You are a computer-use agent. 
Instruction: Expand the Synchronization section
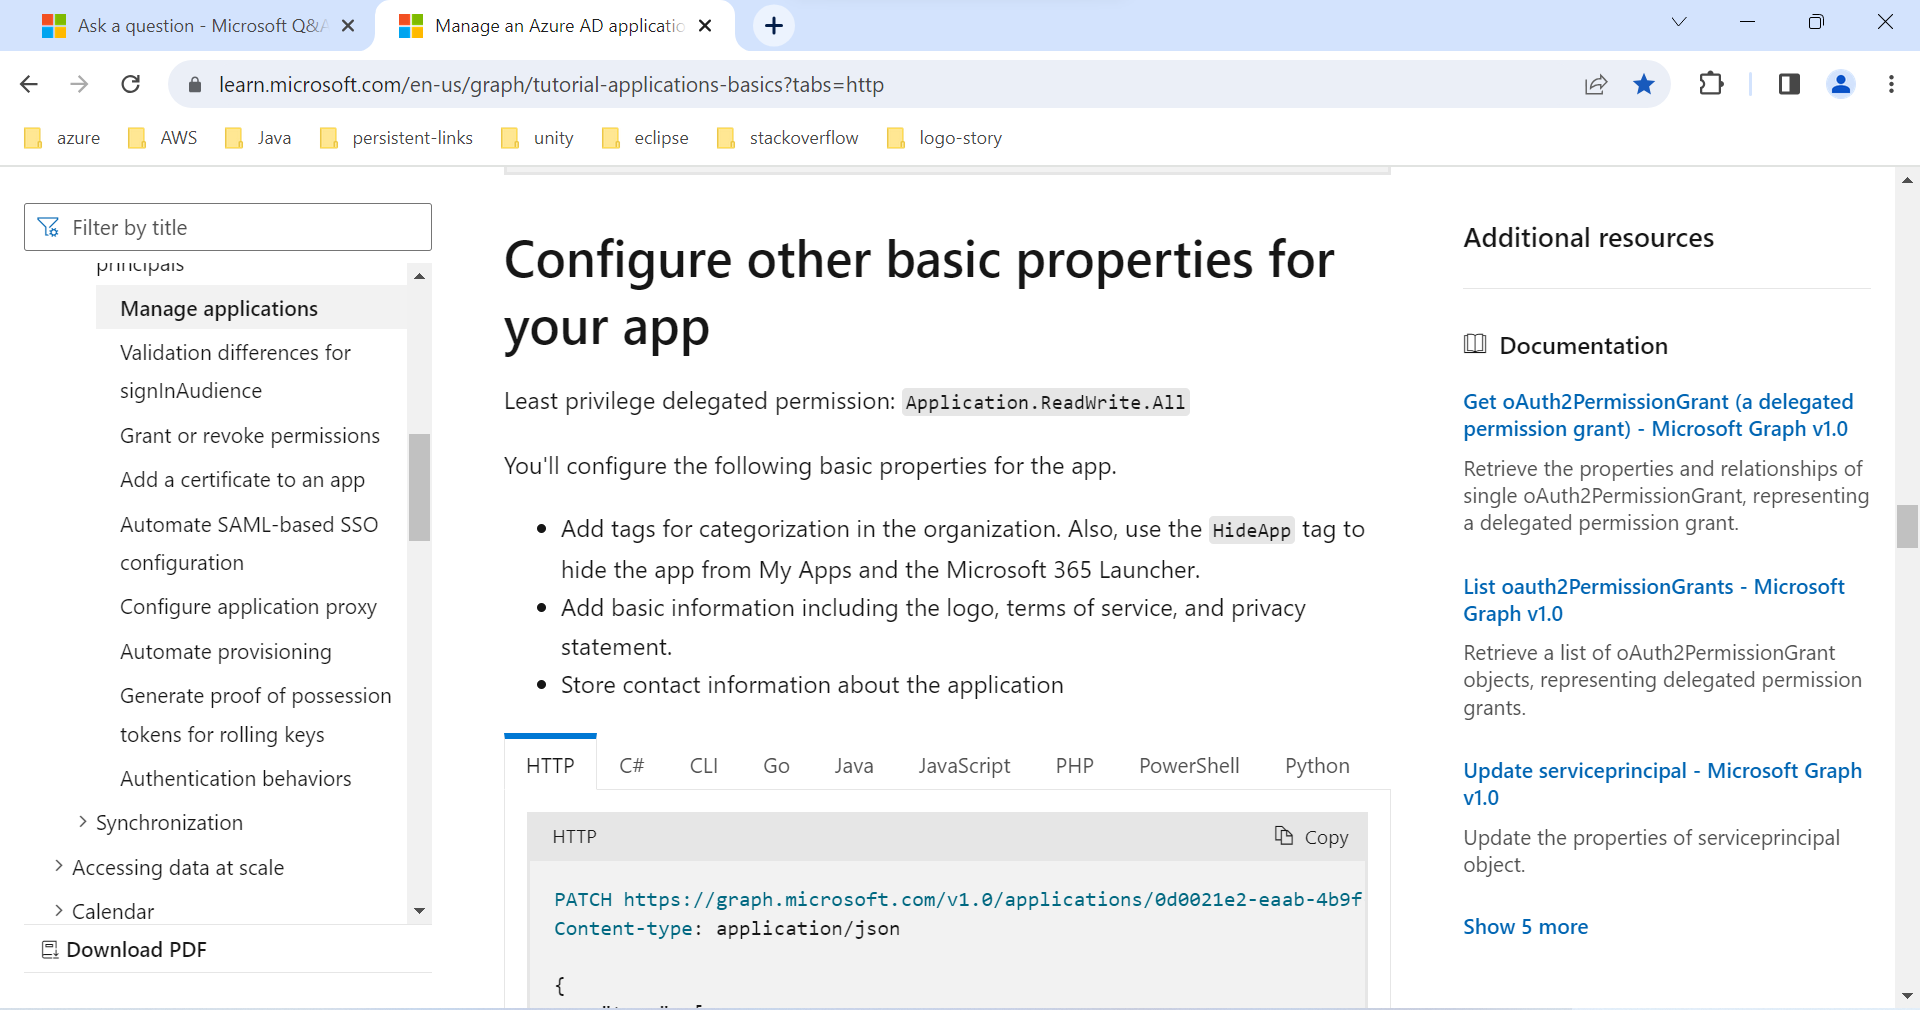[160, 823]
